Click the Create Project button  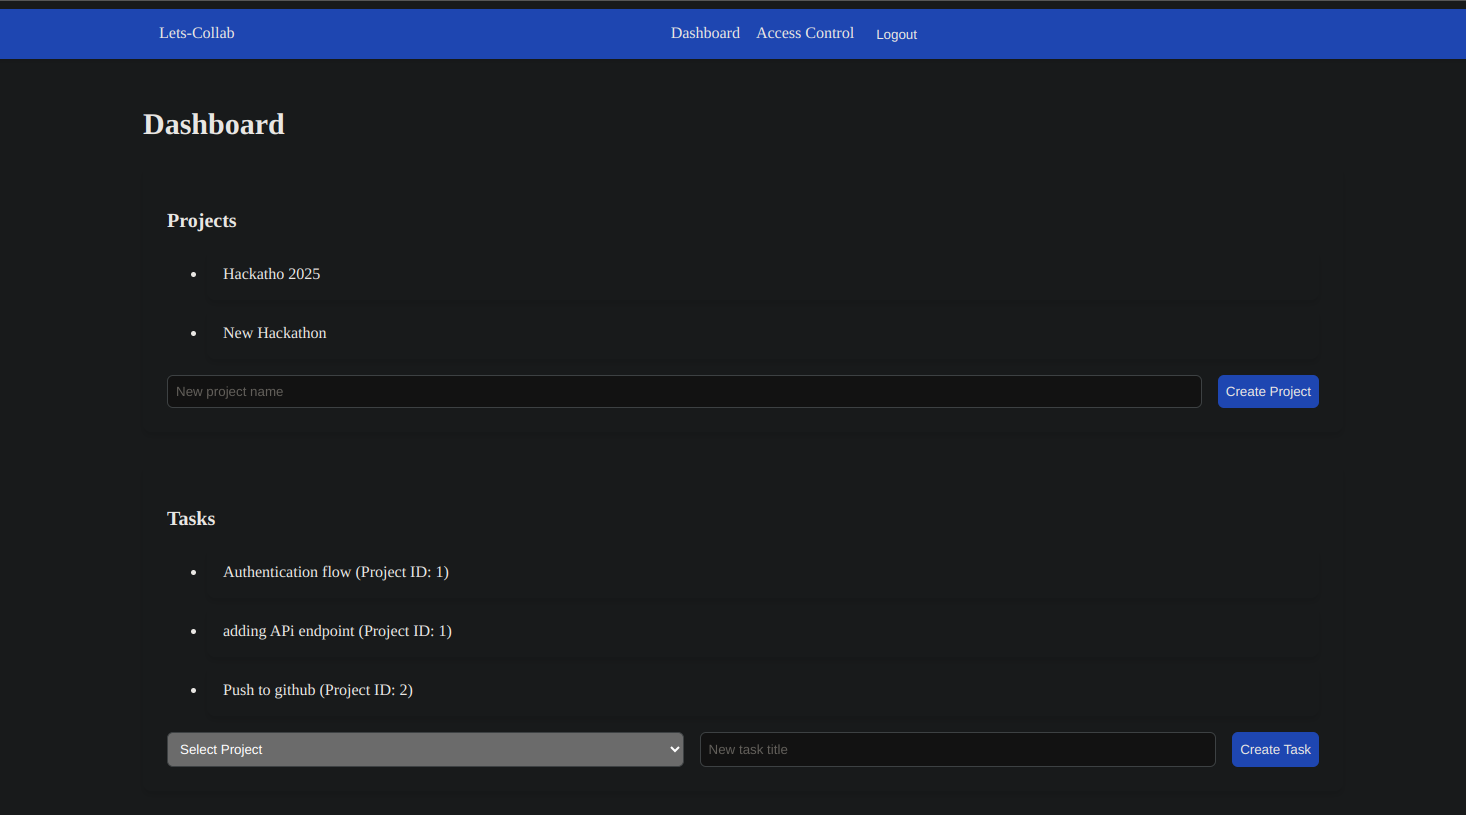pos(1268,391)
